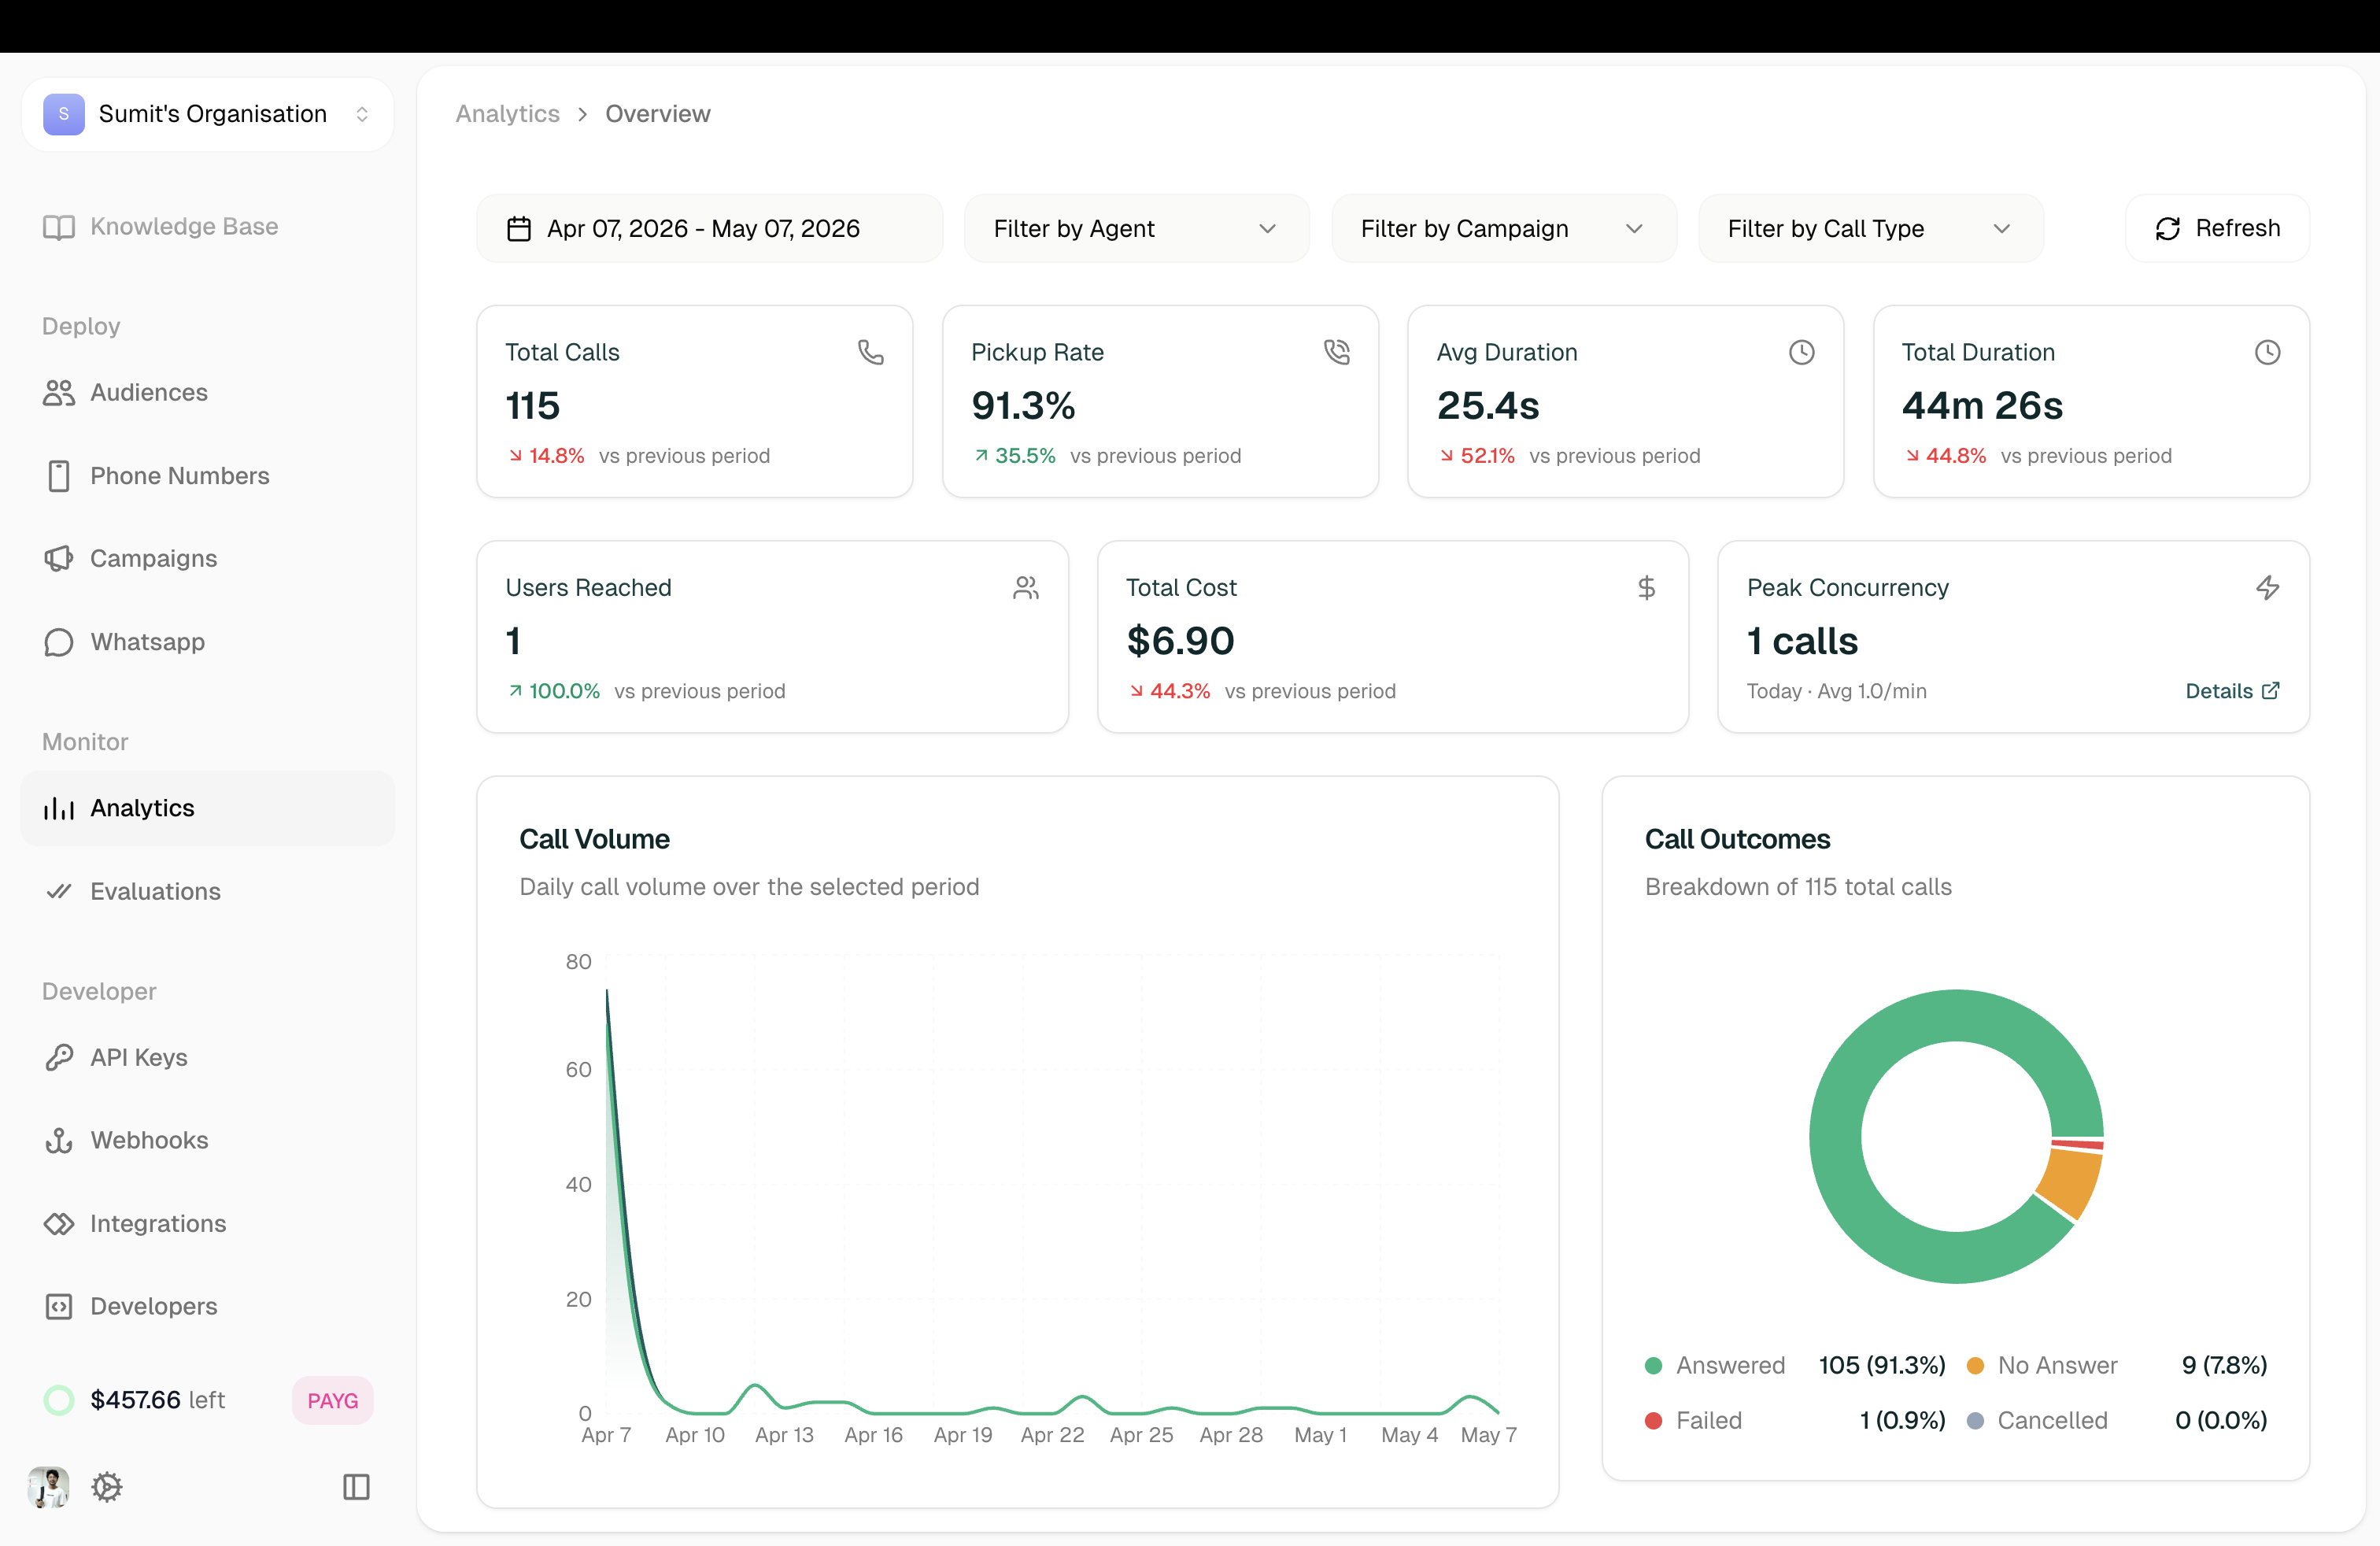Click the Campaigns megaphone icon
Screen dimensions: 2380x1546
point(59,558)
